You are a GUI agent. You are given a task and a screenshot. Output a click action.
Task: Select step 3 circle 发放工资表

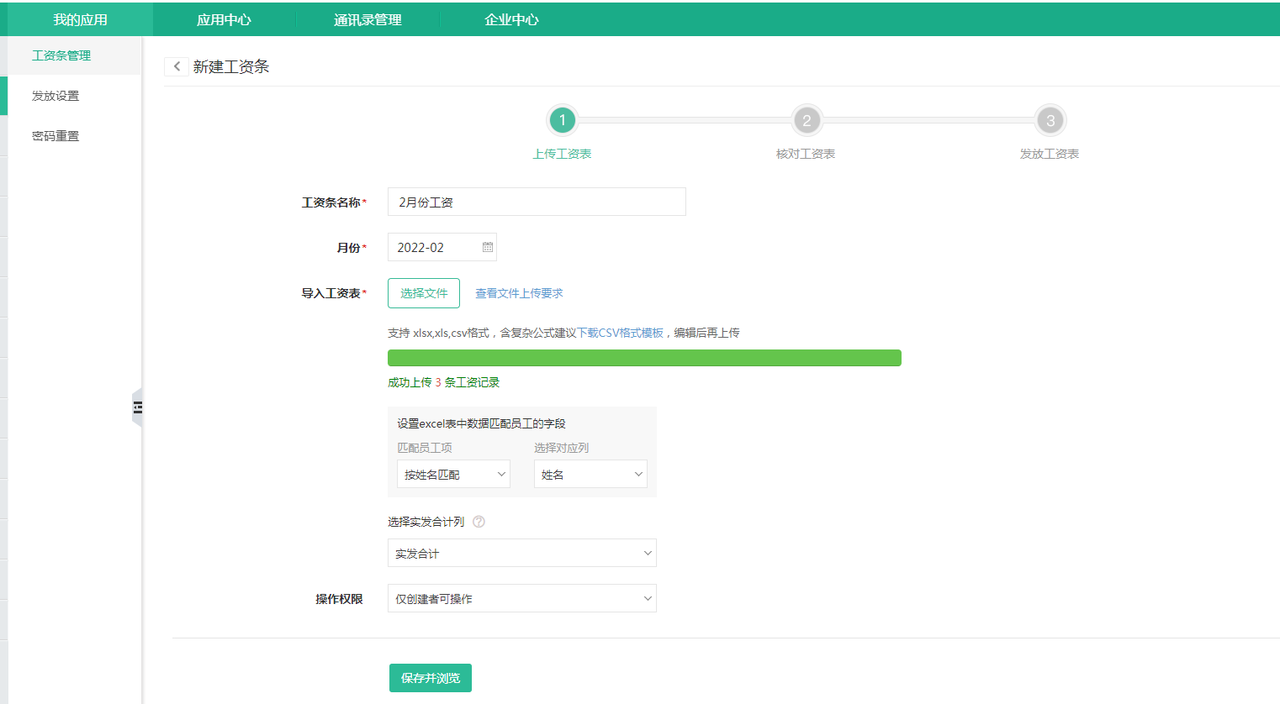coord(1050,121)
